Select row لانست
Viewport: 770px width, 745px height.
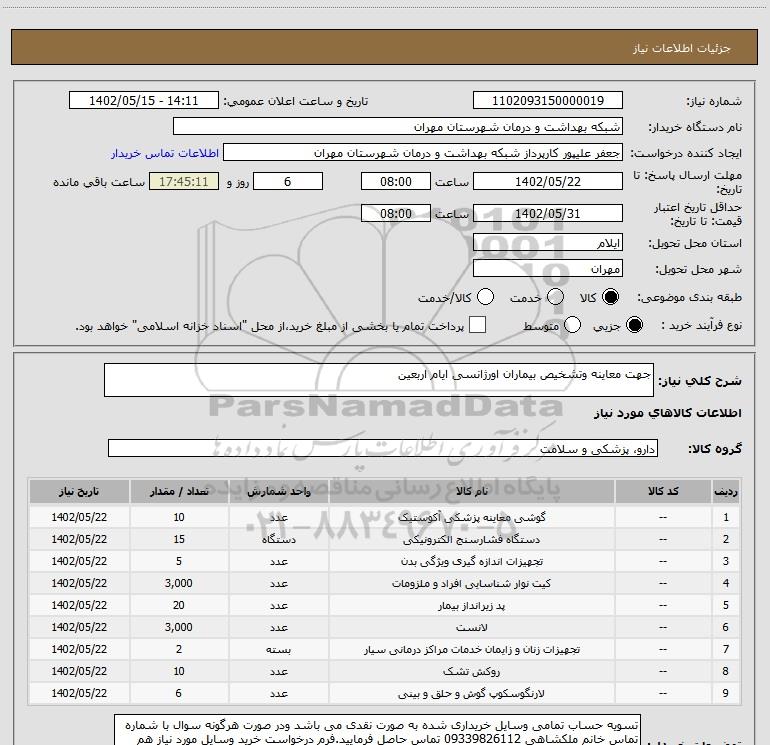tap(385, 627)
